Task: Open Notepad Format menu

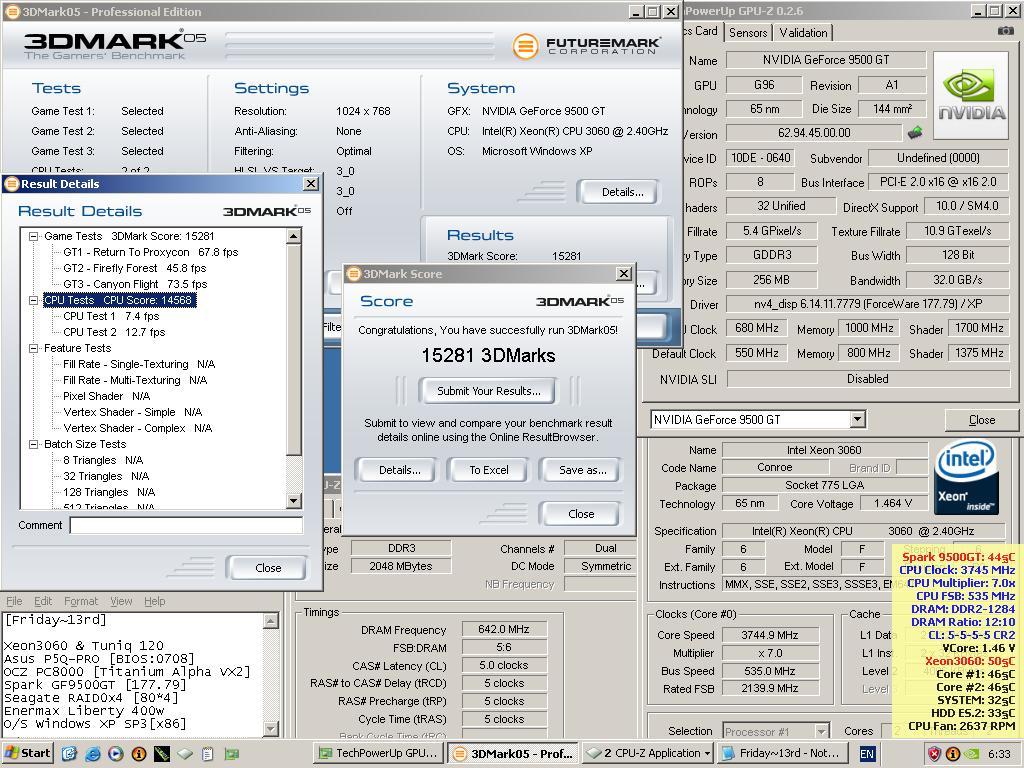Action: point(81,601)
